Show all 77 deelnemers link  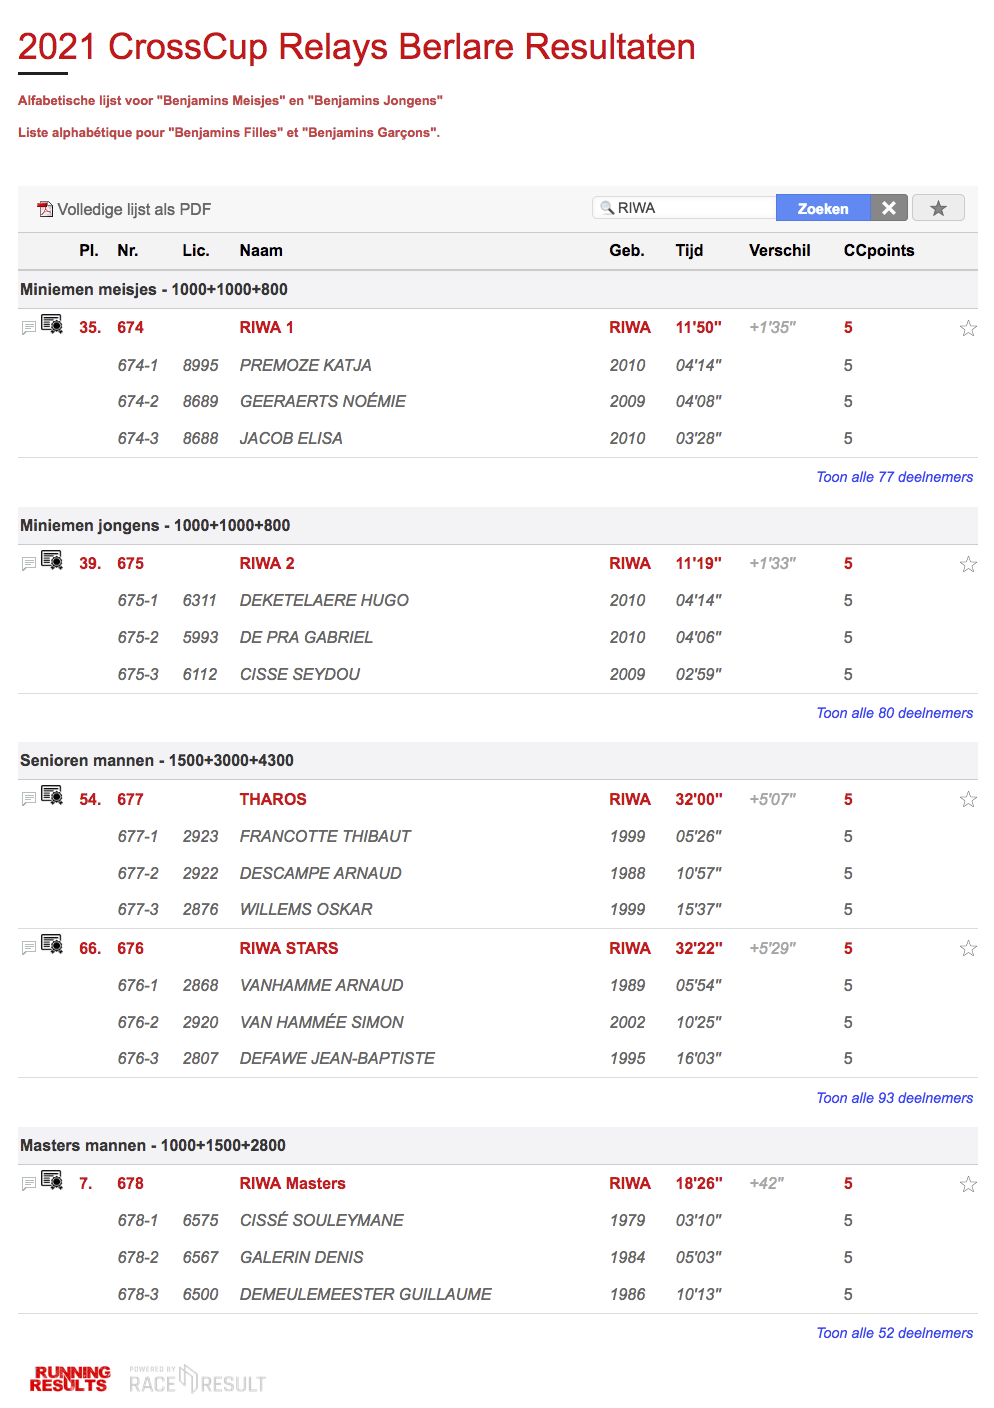pos(895,477)
